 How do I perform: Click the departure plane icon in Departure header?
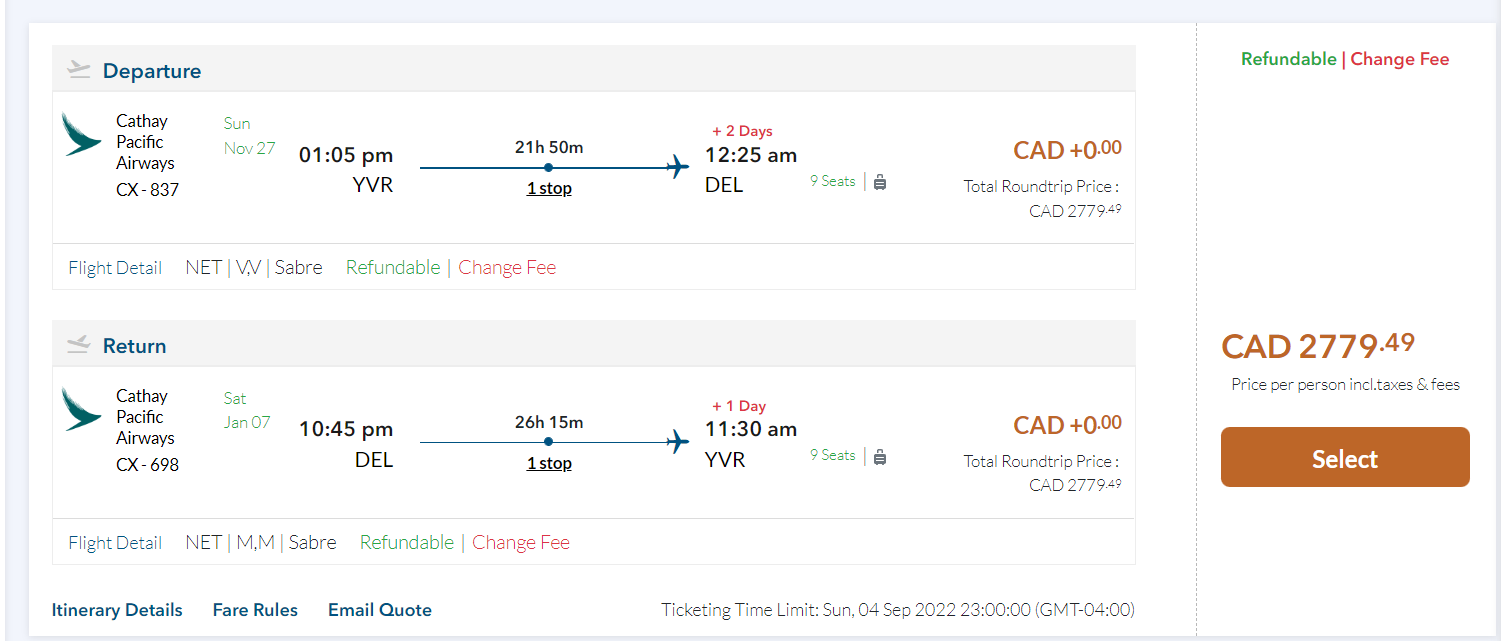point(78,69)
